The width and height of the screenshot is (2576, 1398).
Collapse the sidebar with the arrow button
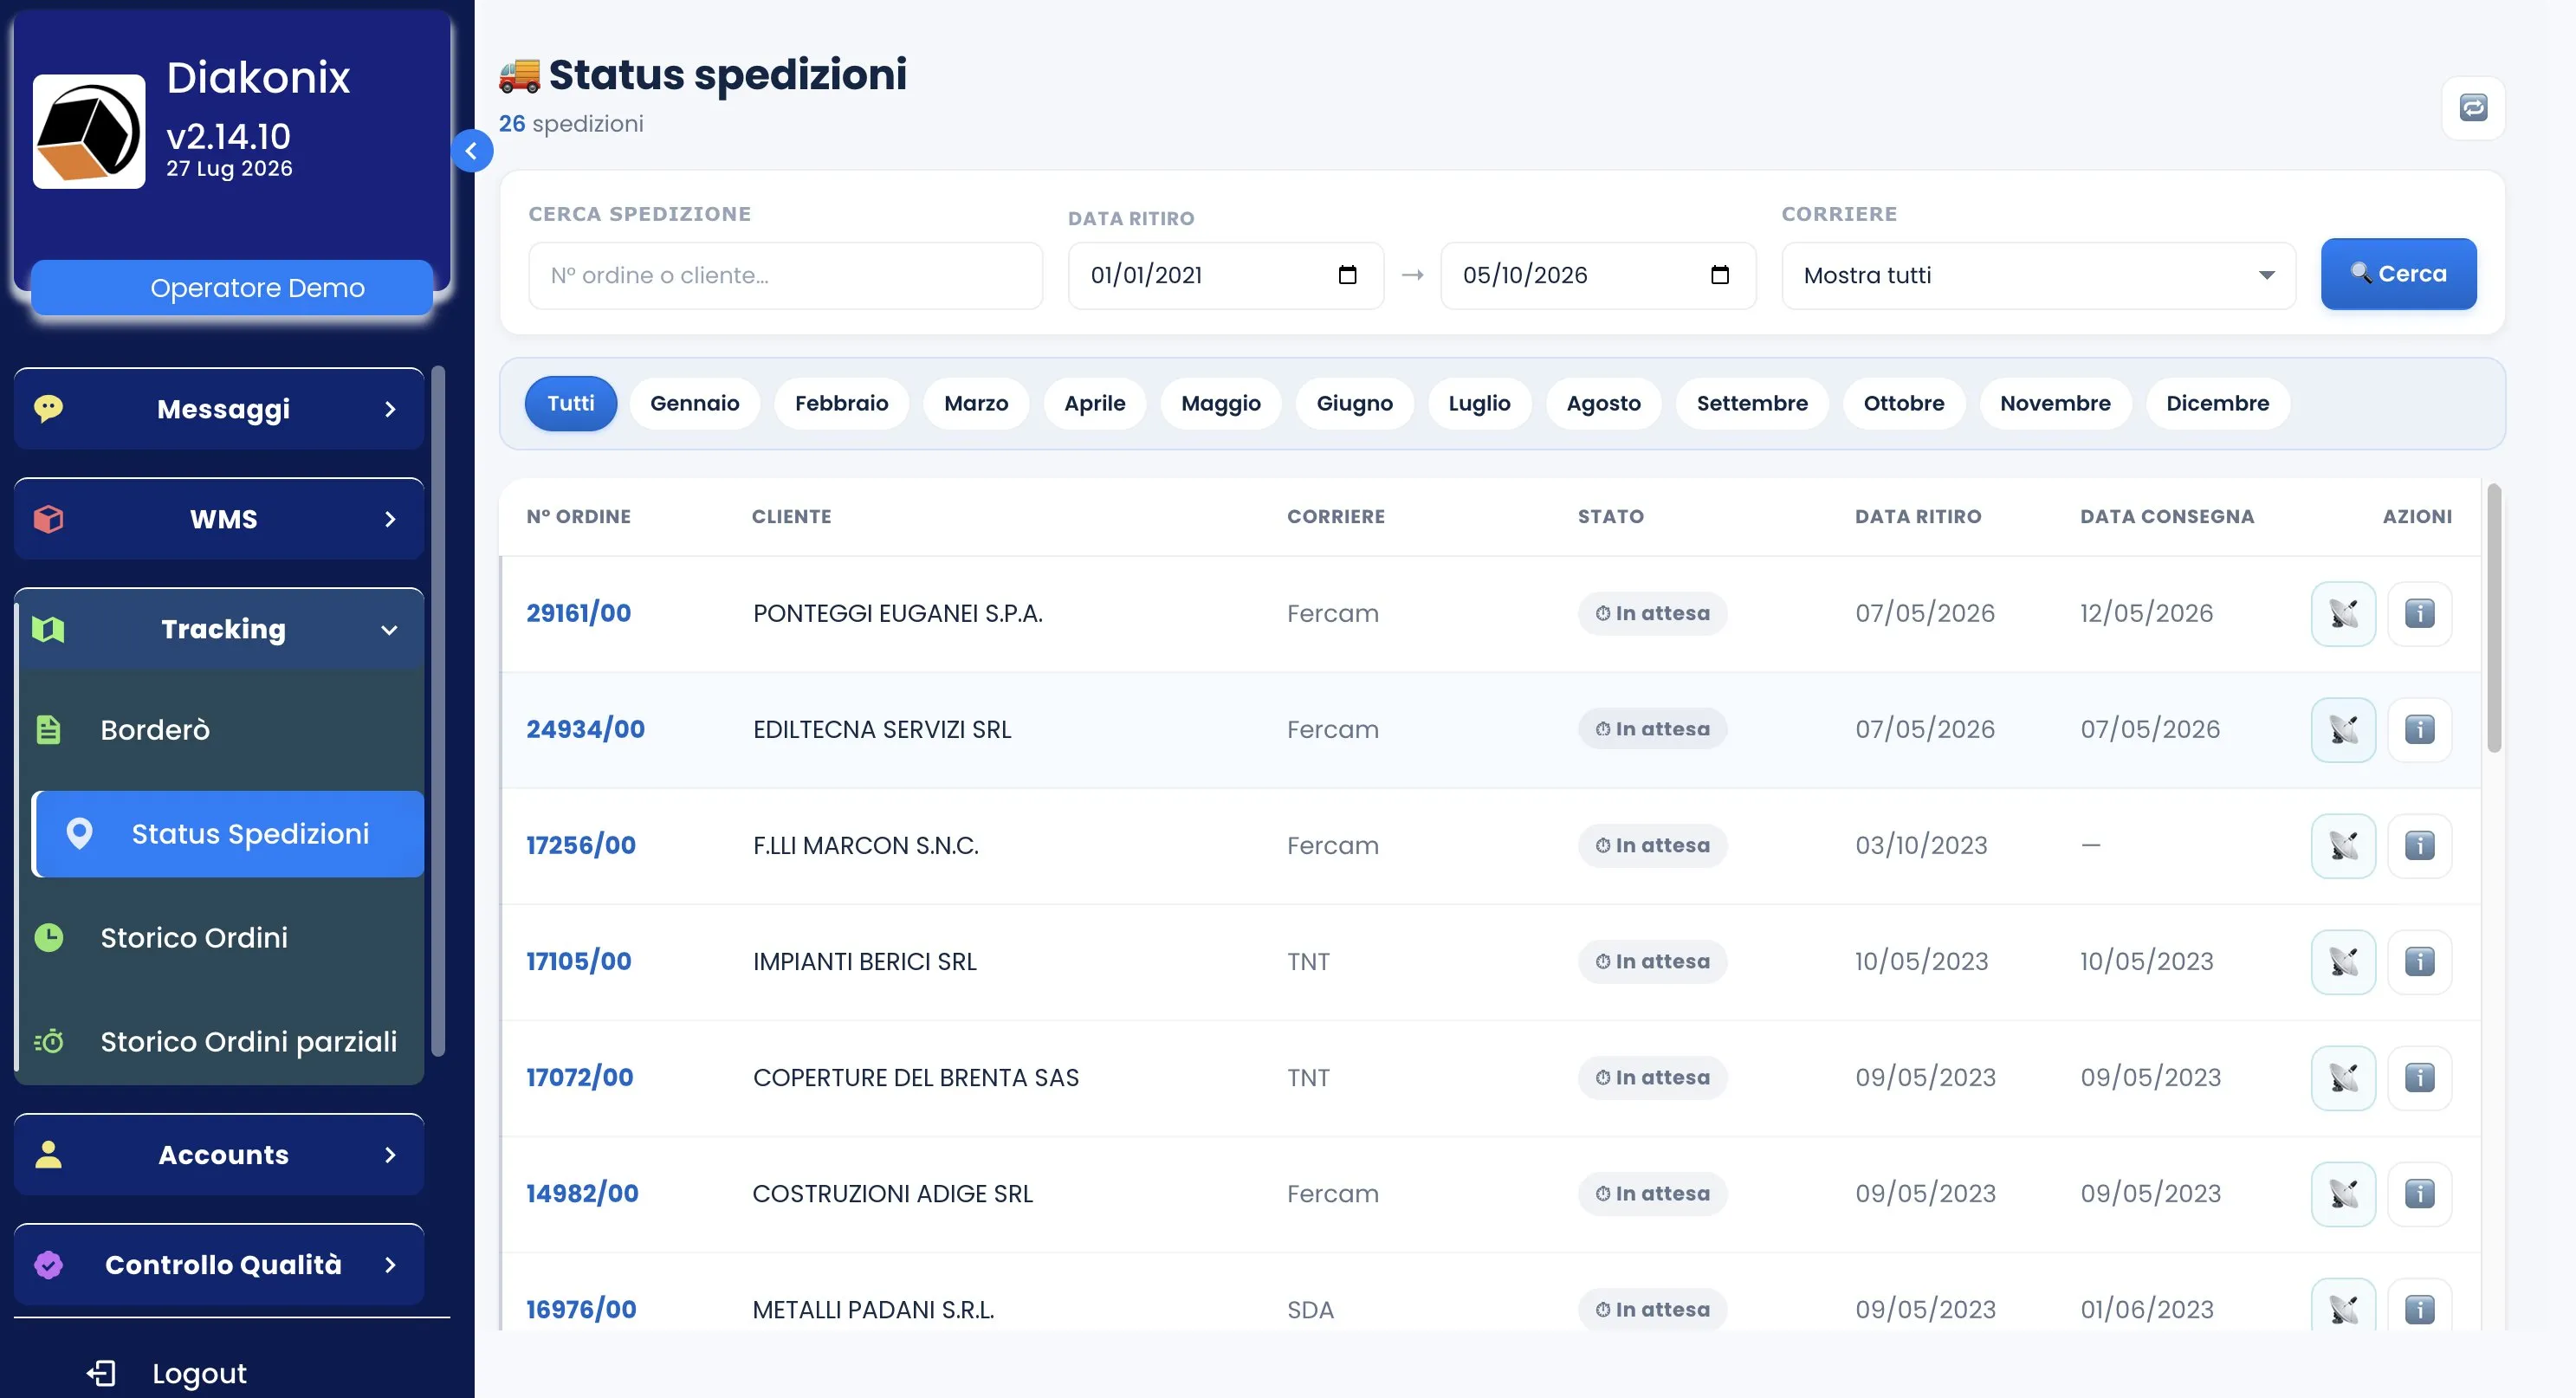(471, 151)
